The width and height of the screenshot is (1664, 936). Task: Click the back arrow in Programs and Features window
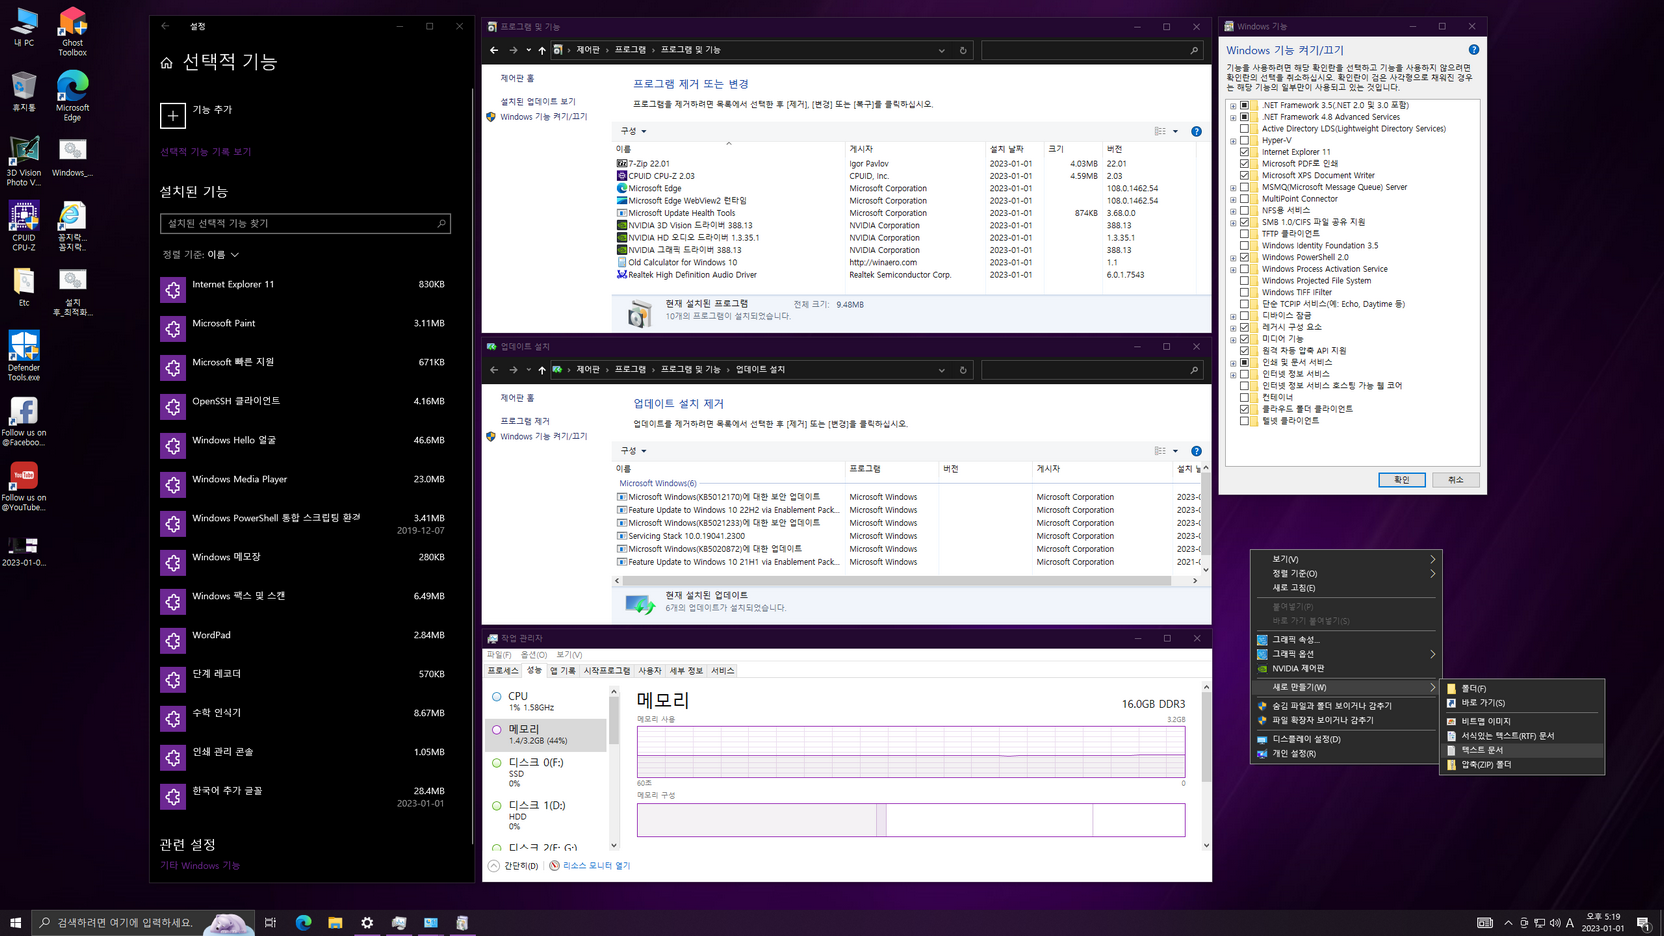tap(494, 50)
